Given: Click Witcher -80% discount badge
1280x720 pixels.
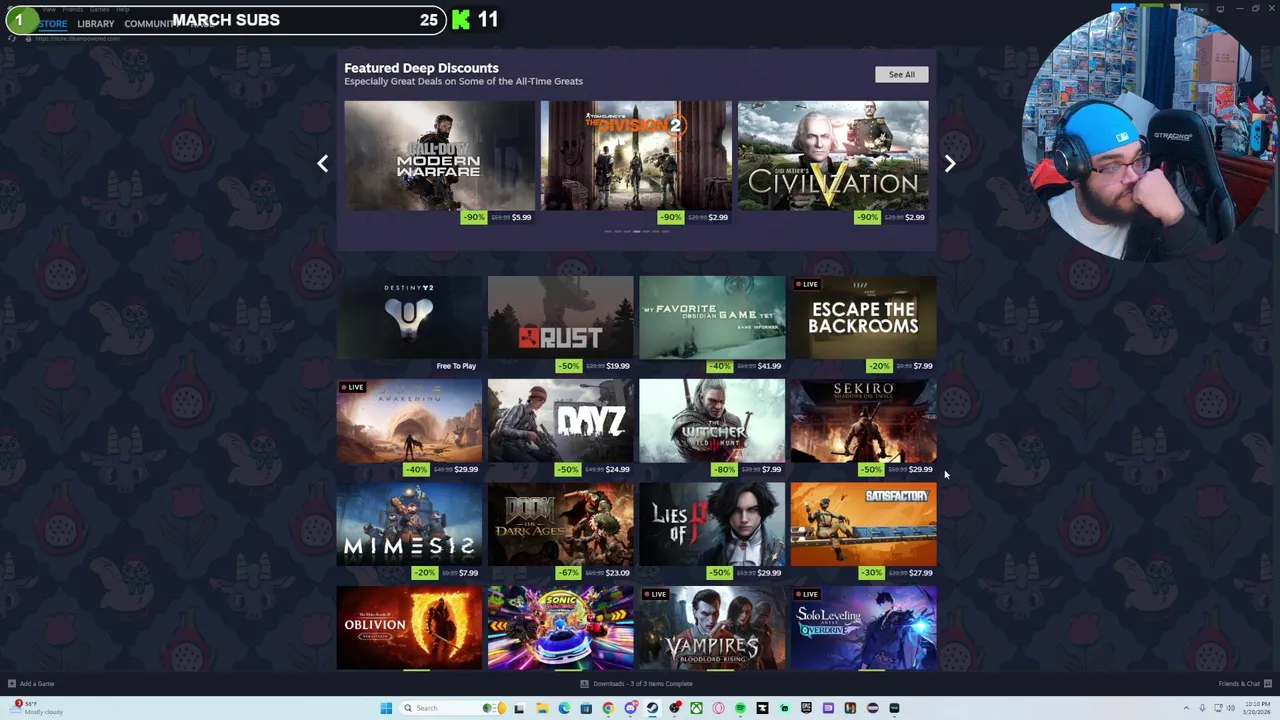Looking at the screenshot, I should (x=723, y=469).
